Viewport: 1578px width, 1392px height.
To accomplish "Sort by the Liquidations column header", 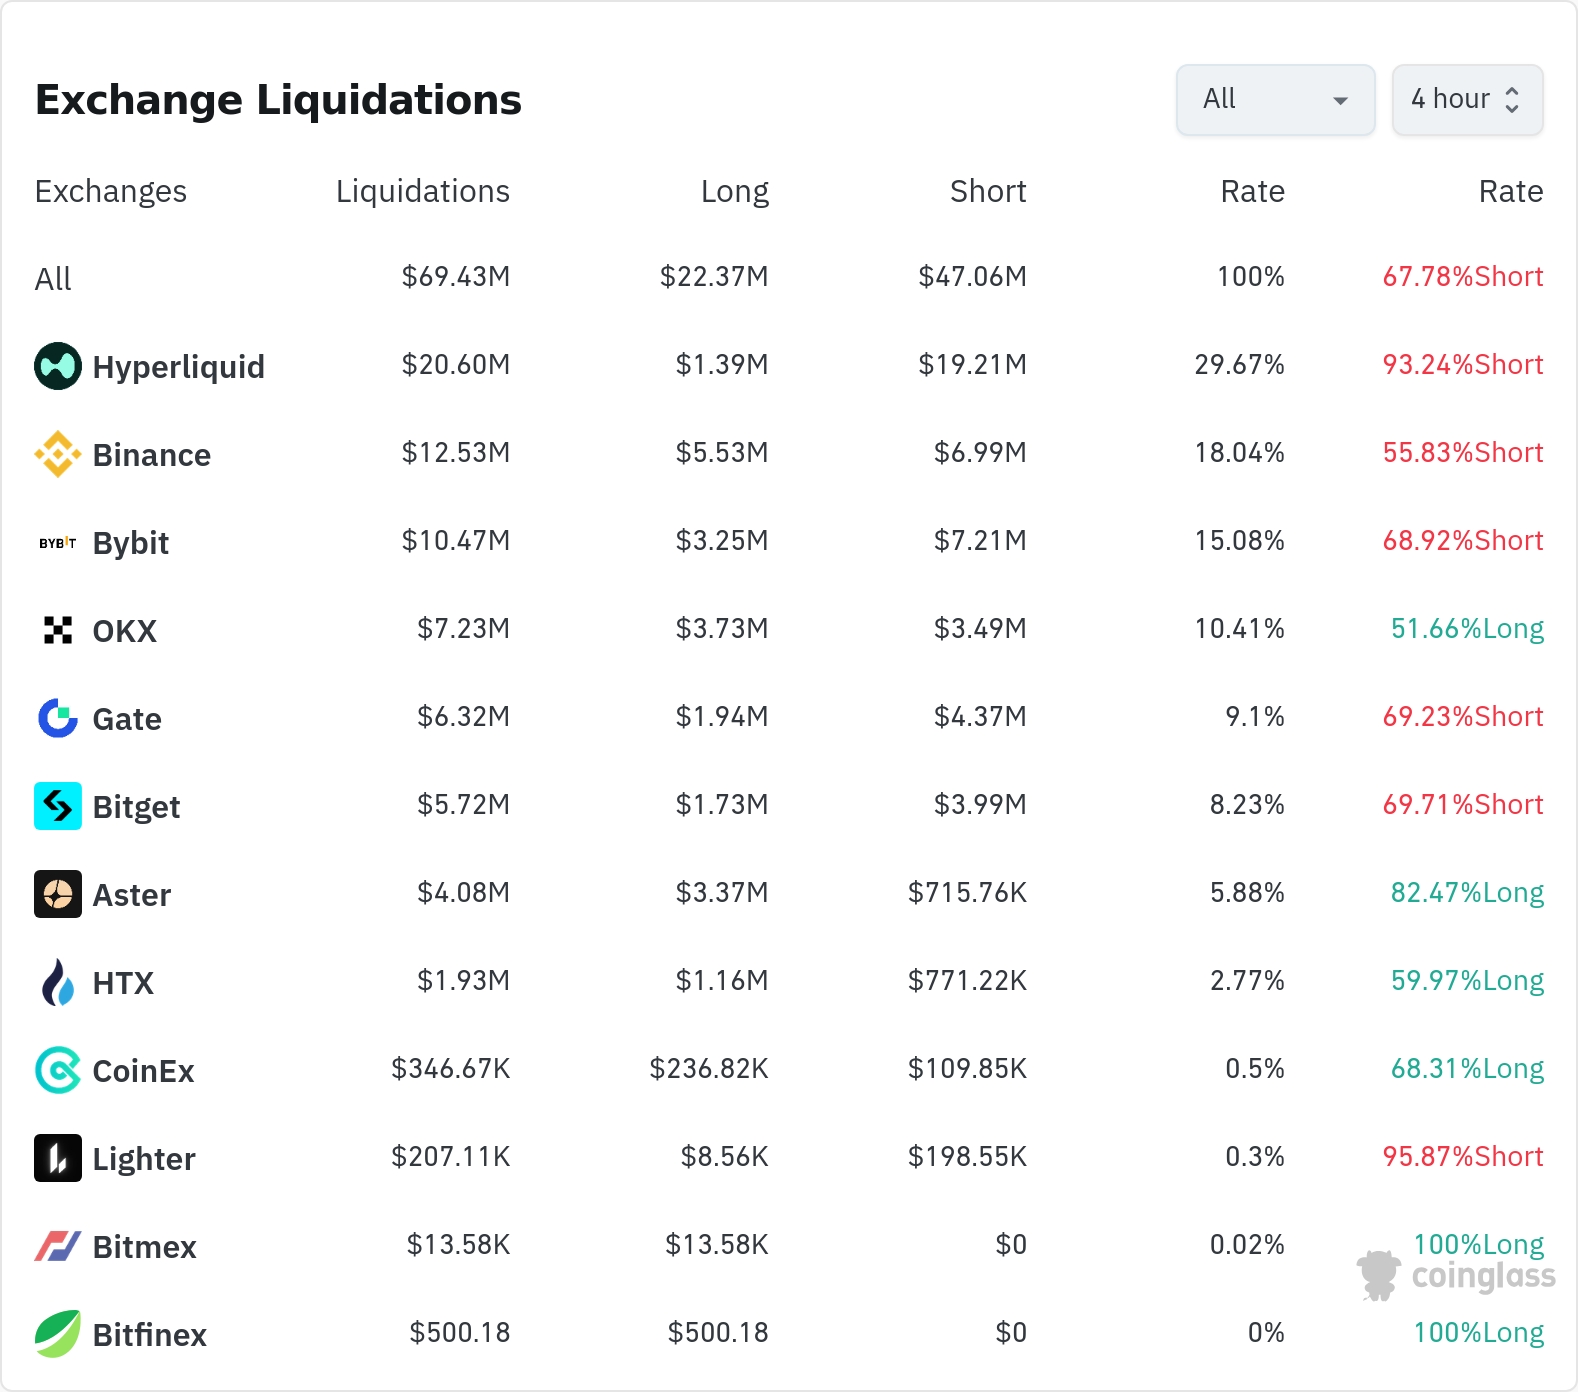I will coord(422,191).
